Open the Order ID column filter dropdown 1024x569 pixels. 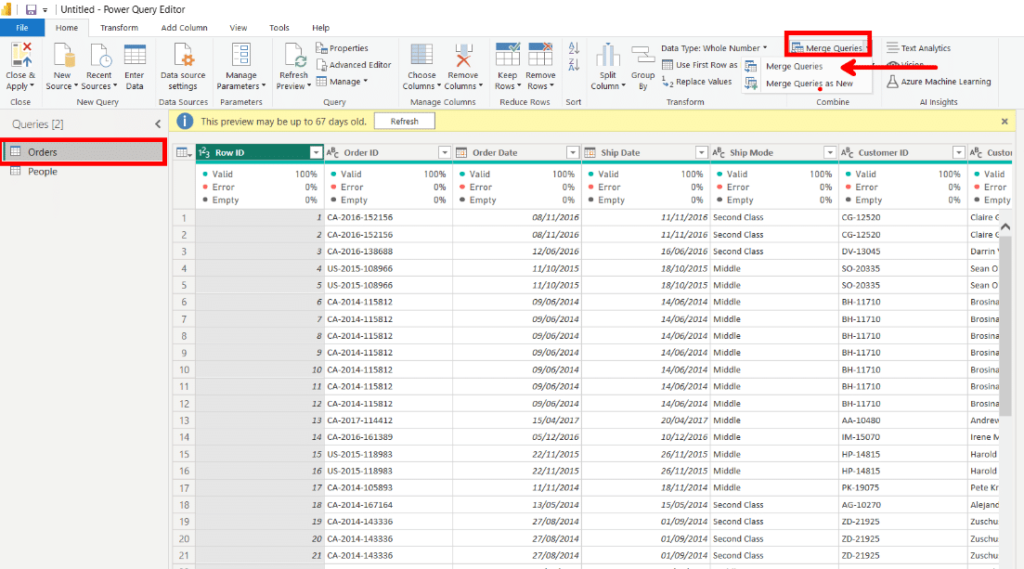(444, 153)
